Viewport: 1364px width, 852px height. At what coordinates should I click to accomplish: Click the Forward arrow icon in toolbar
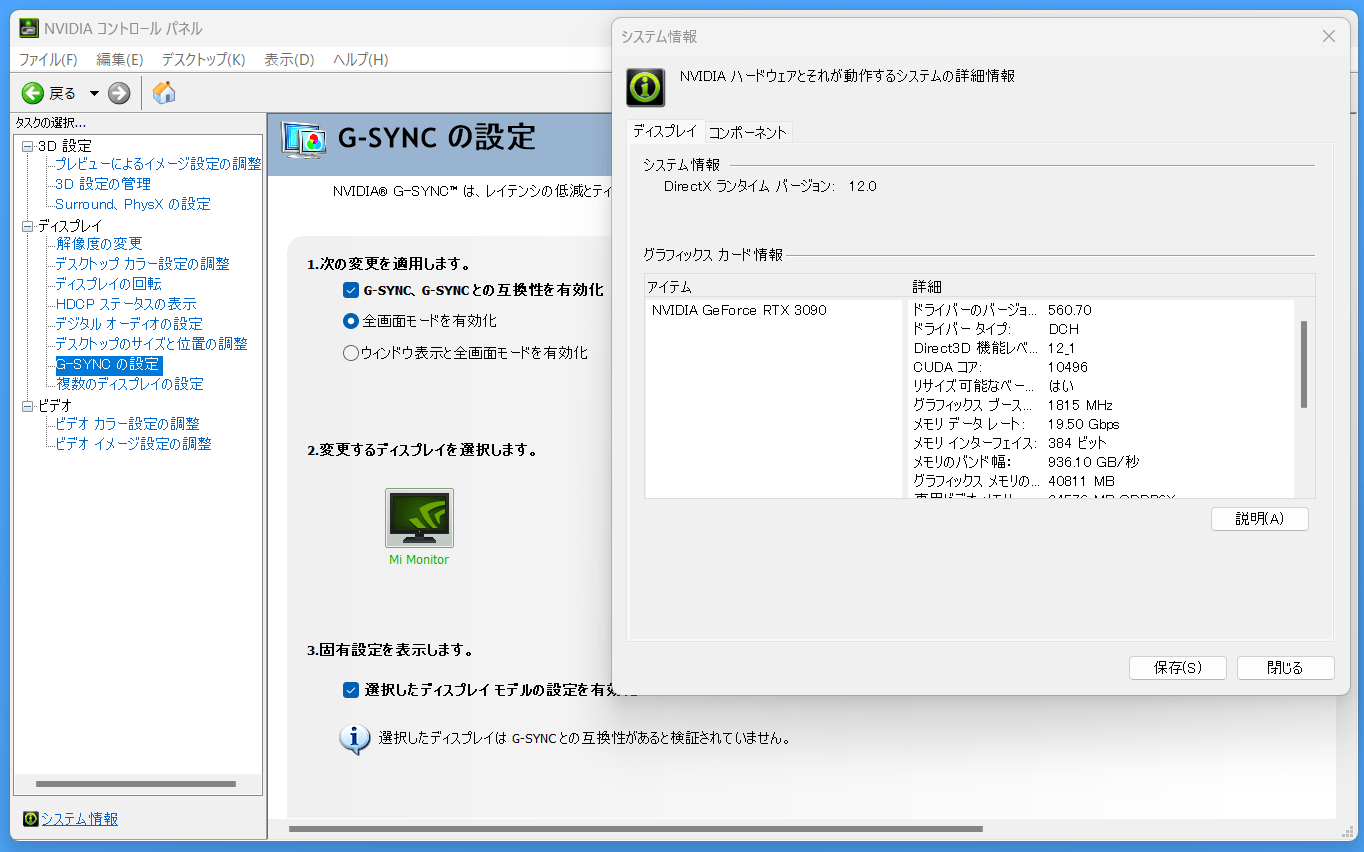click(x=119, y=93)
